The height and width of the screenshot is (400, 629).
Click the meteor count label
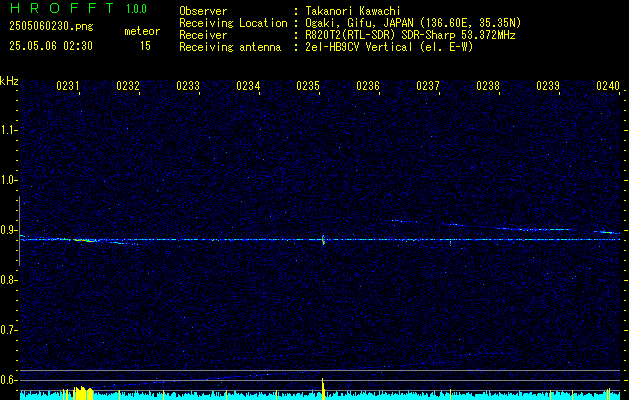coord(142,31)
